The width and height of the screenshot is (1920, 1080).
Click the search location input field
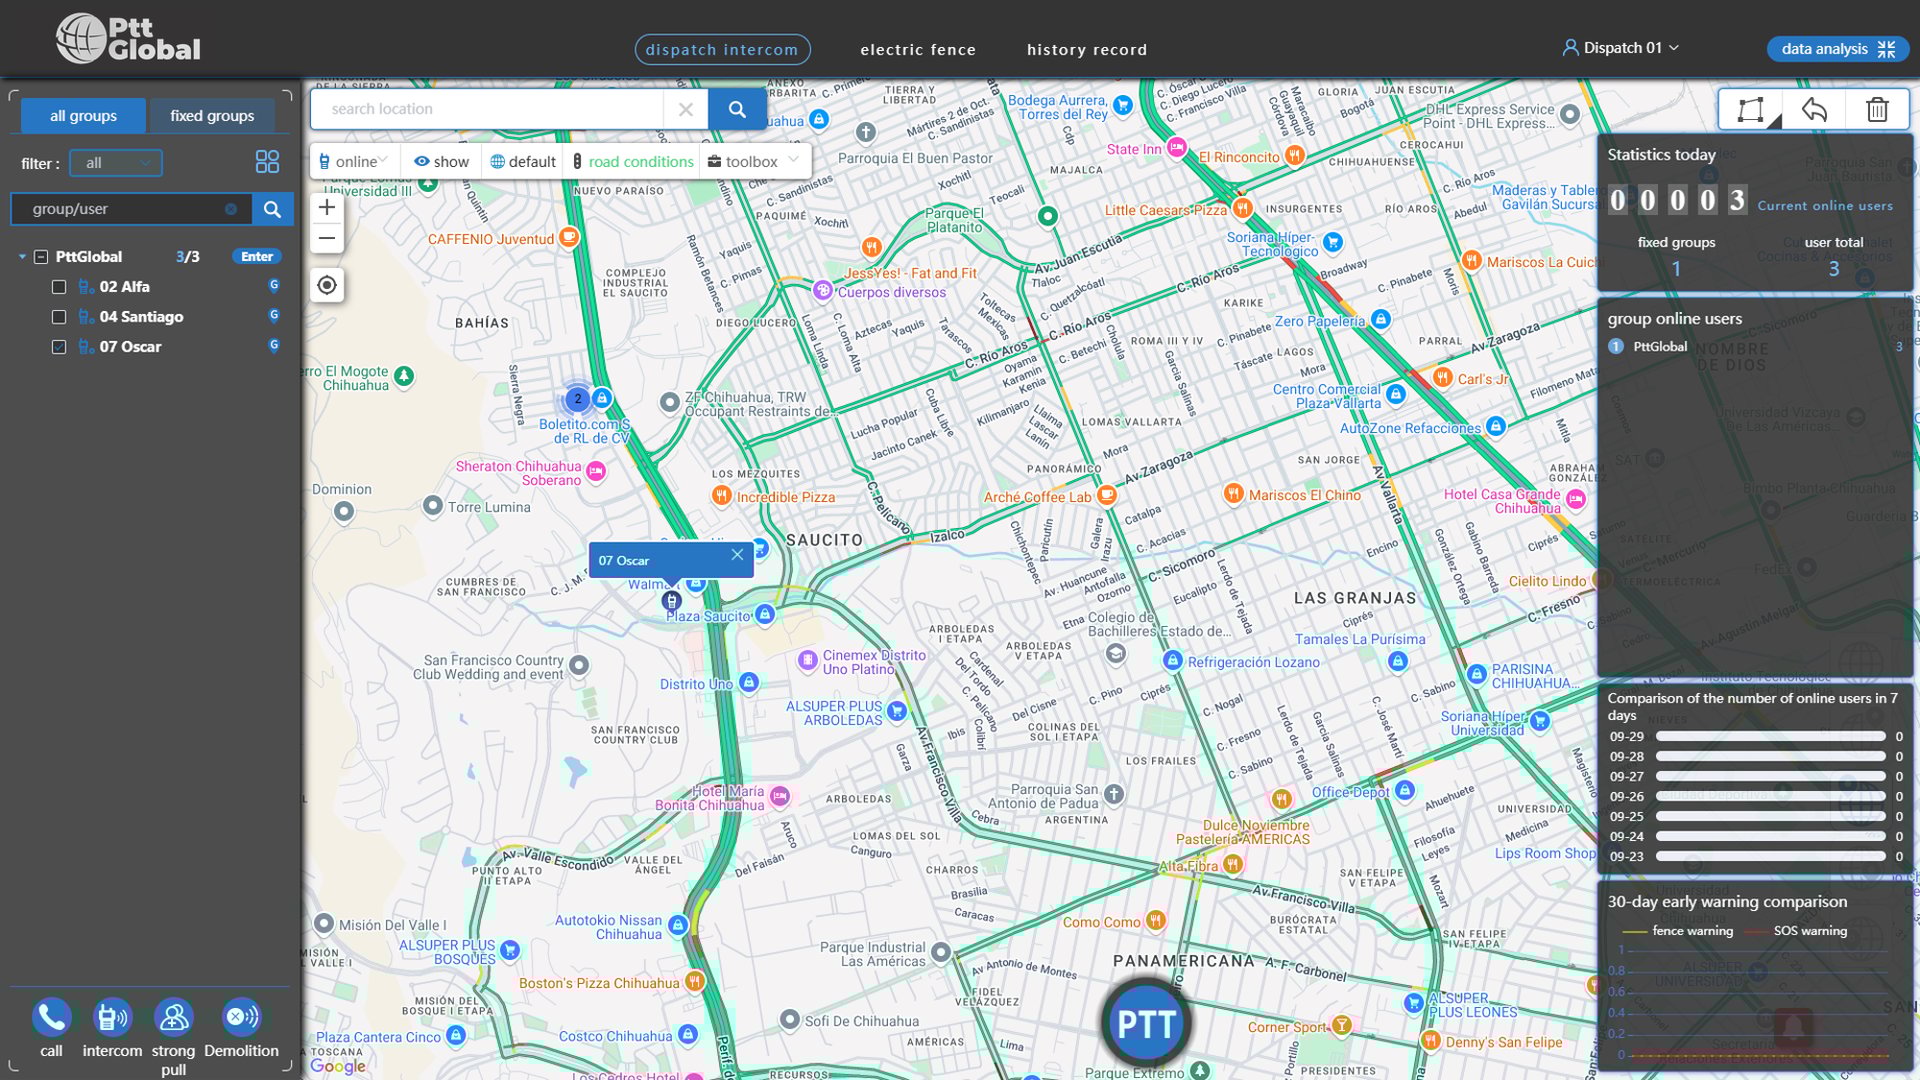coord(486,109)
